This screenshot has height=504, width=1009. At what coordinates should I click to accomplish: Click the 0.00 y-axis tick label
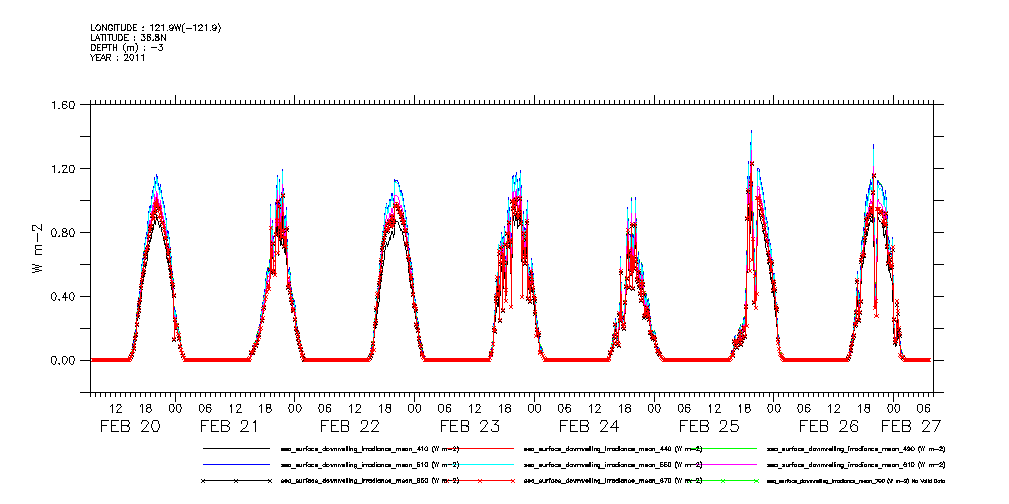coord(62,361)
